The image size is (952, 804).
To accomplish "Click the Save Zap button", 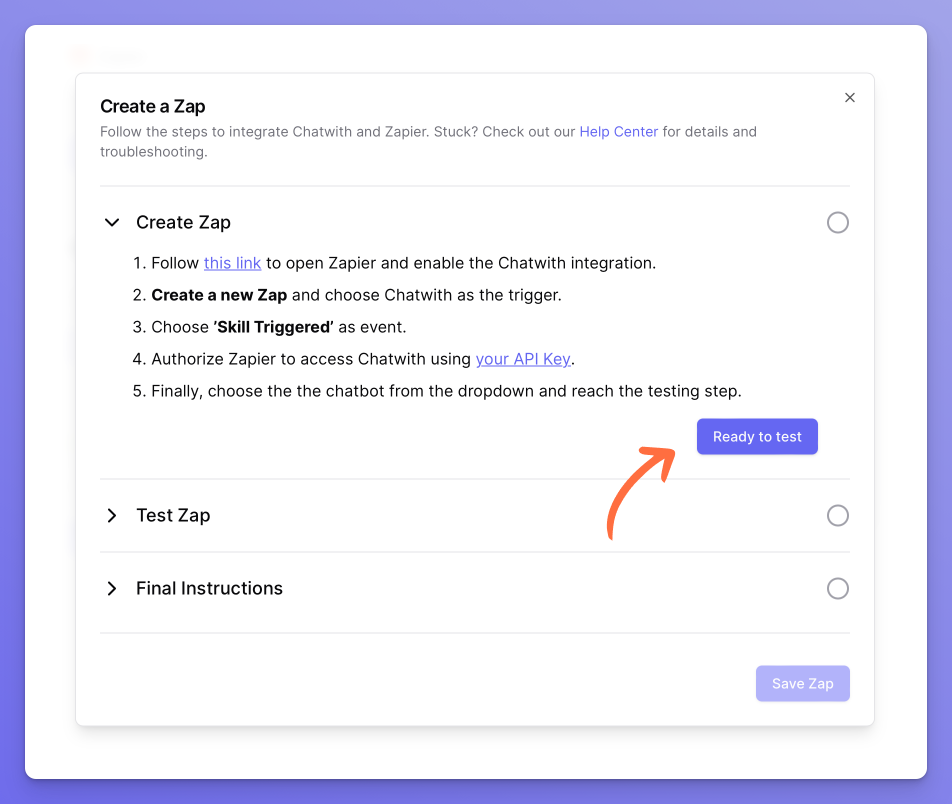I will [x=802, y=684].
